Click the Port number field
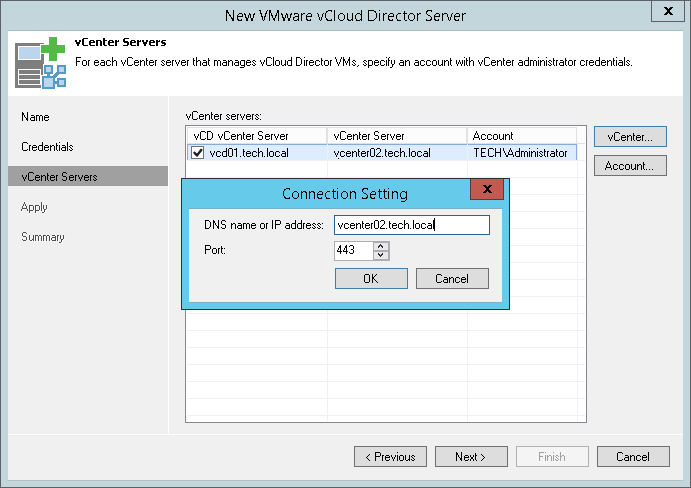 354,250
